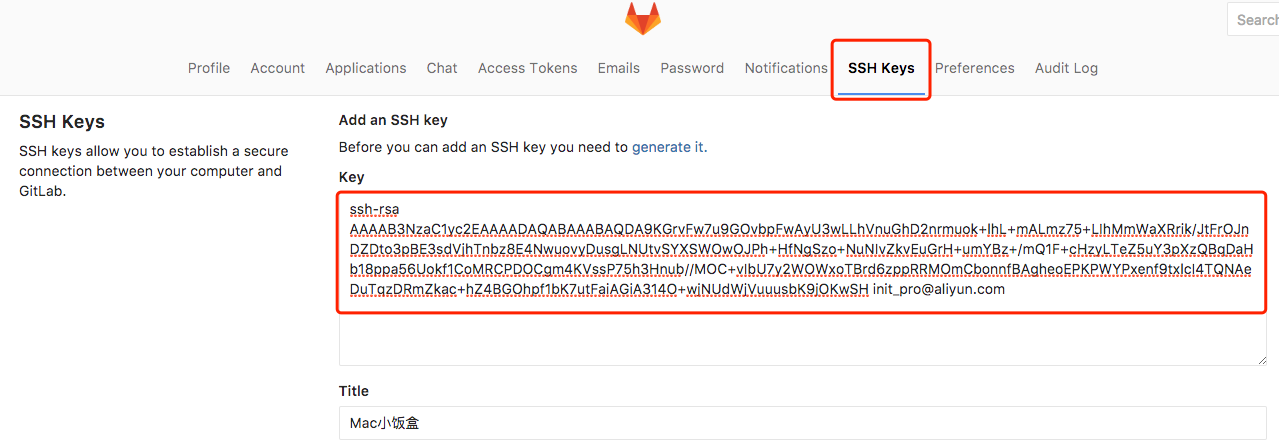
Task: Open the Preferences tab
Action: pos(975,68)
